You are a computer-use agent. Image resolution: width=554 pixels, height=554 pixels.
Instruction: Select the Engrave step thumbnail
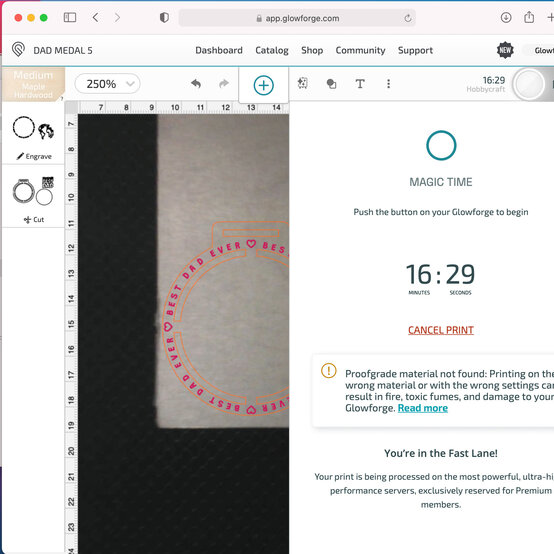[x=33, y=128]
